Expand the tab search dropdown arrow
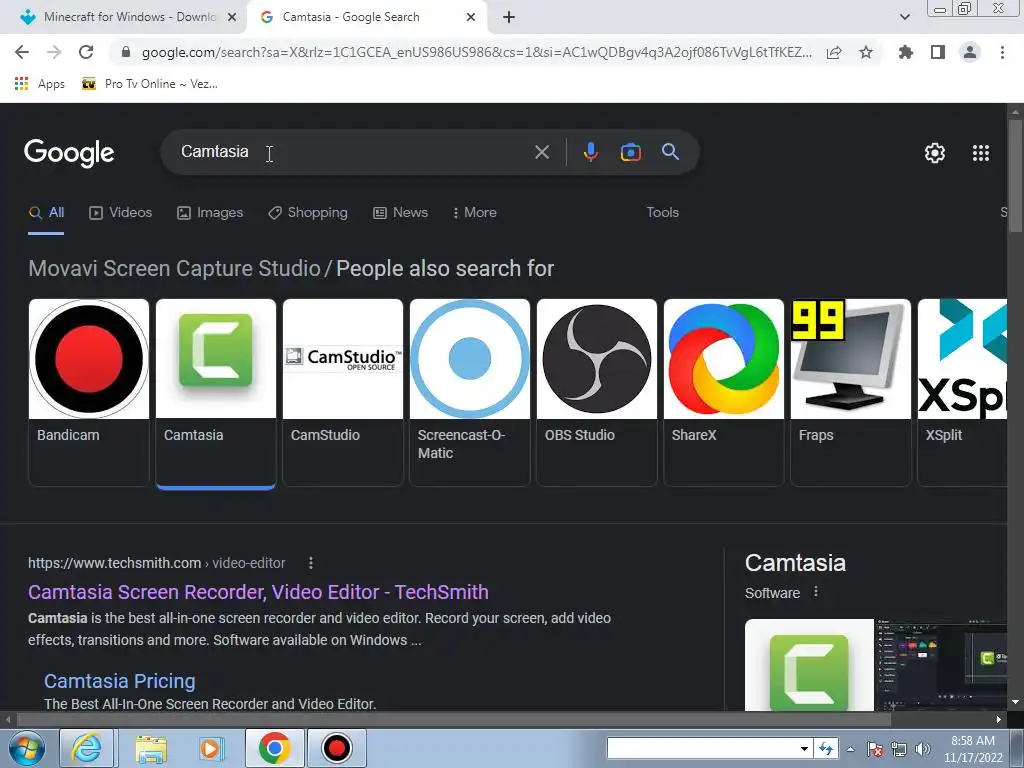The image size is (1024, 768). [x=904, y=17]
